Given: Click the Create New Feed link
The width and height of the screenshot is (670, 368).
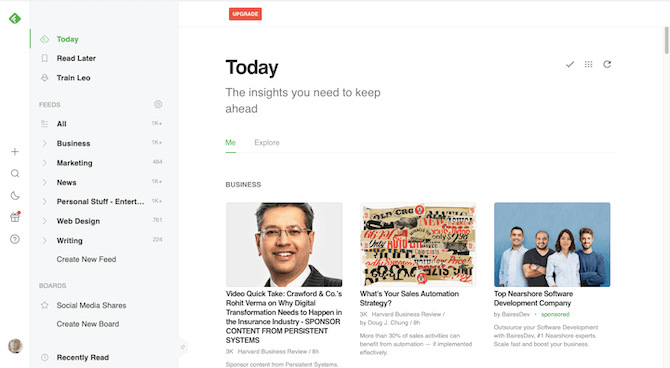Looking at the screenshot, I should tap(86, 259).
